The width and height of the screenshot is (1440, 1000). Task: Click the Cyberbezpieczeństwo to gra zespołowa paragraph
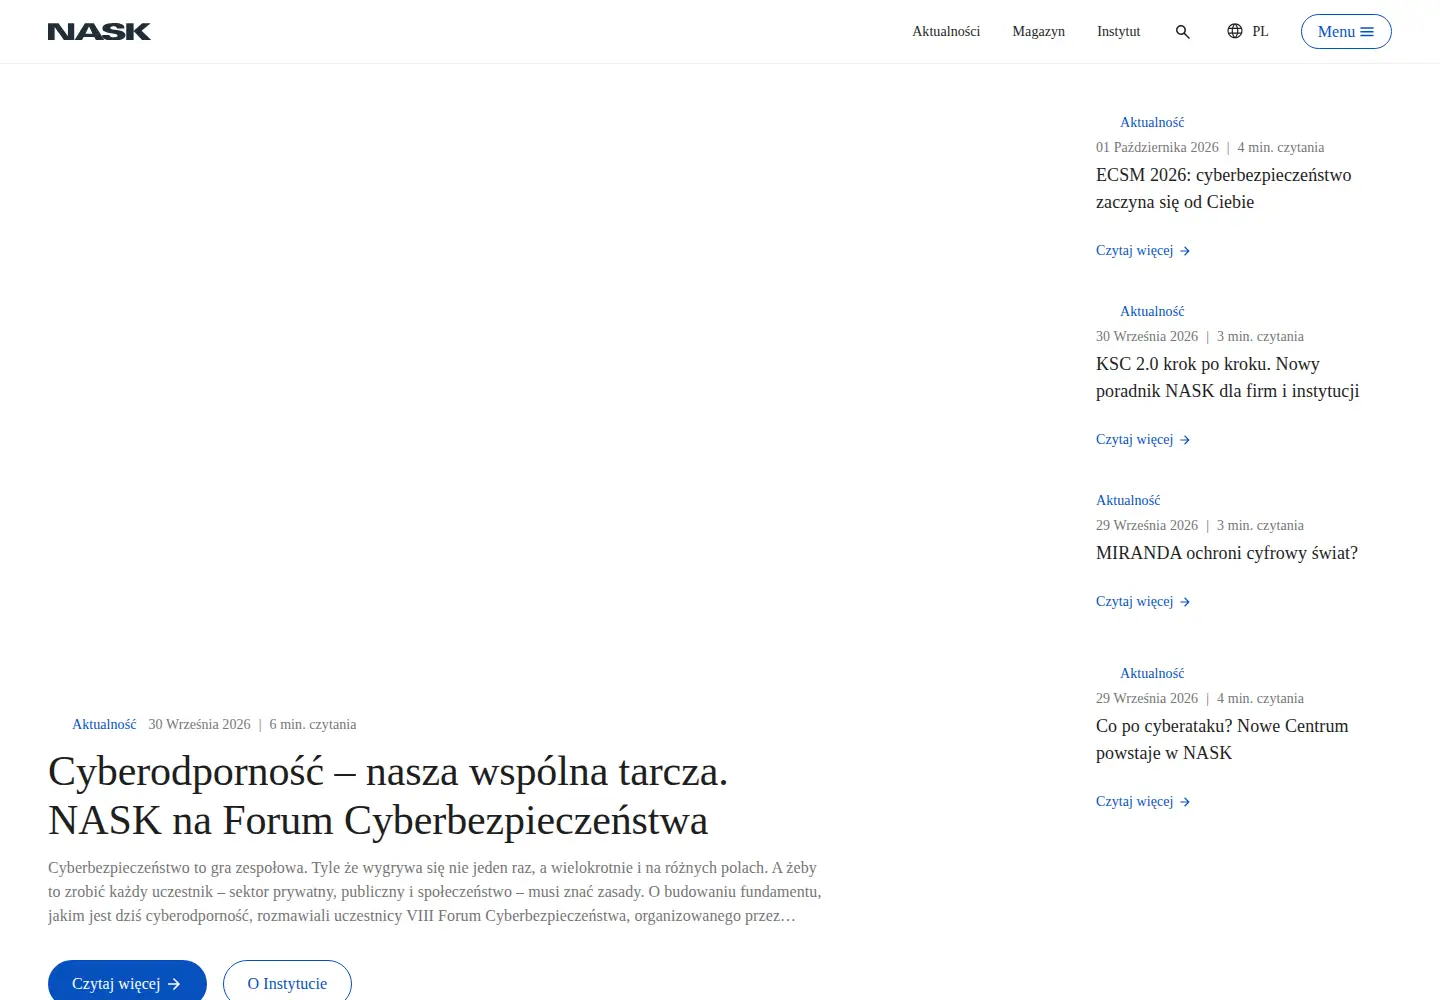click(x=435, y=892)
